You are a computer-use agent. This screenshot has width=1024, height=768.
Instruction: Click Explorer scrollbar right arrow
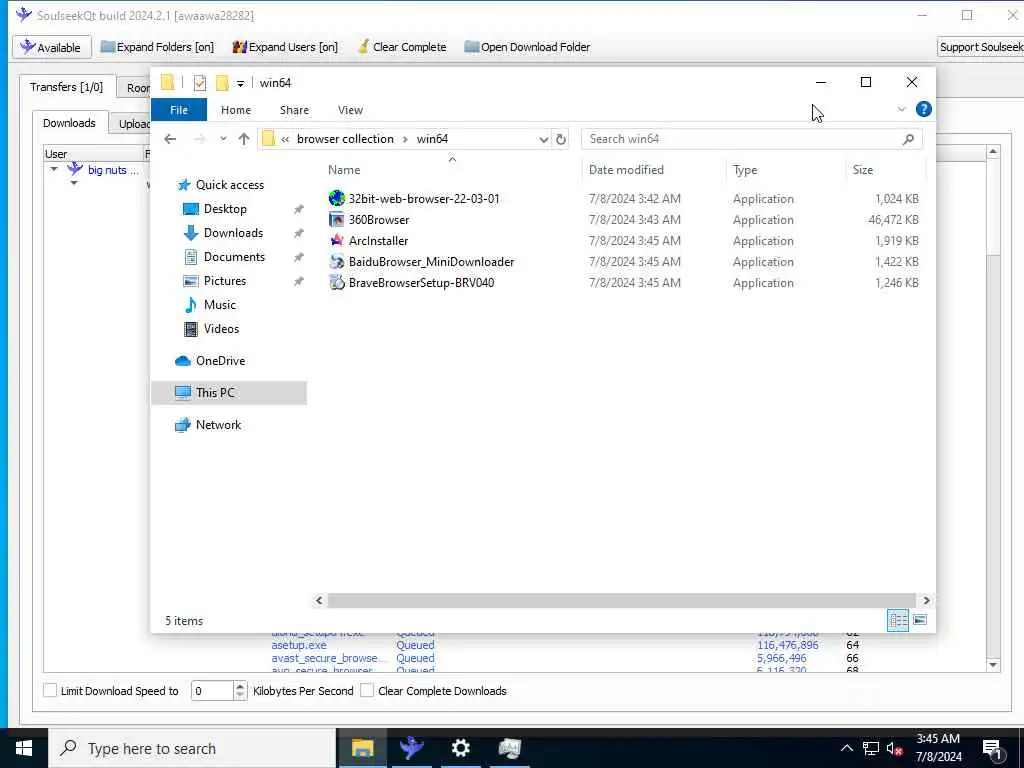(x=926, y=600)
